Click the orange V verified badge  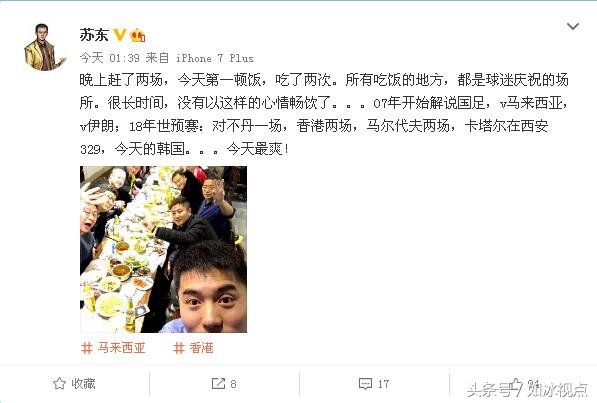120,35
